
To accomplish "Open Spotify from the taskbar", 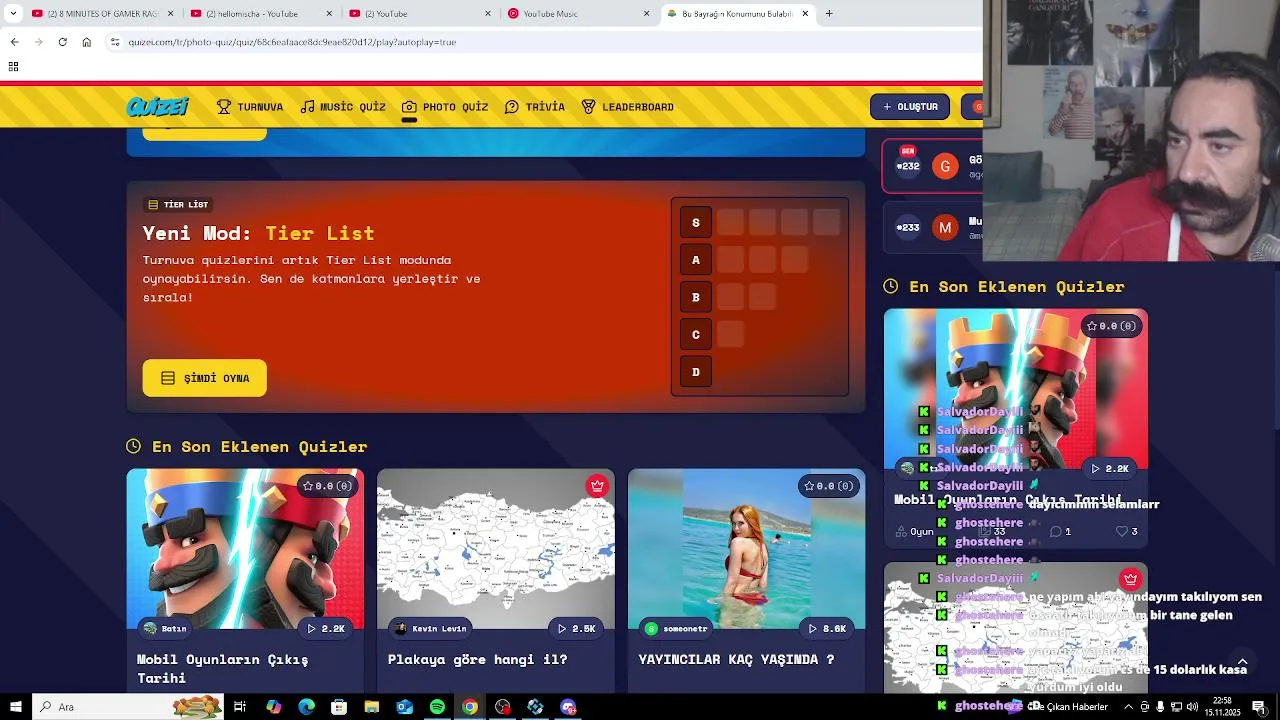I will (437, 707).
